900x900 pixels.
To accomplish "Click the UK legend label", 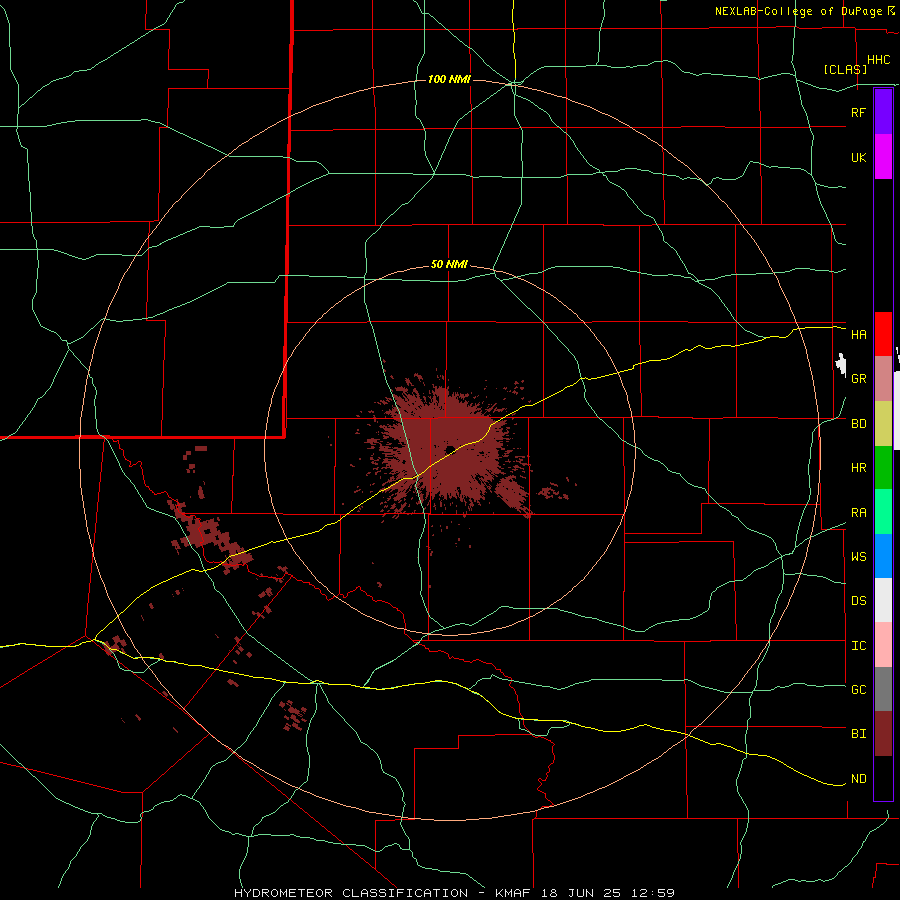I will 858,157.
